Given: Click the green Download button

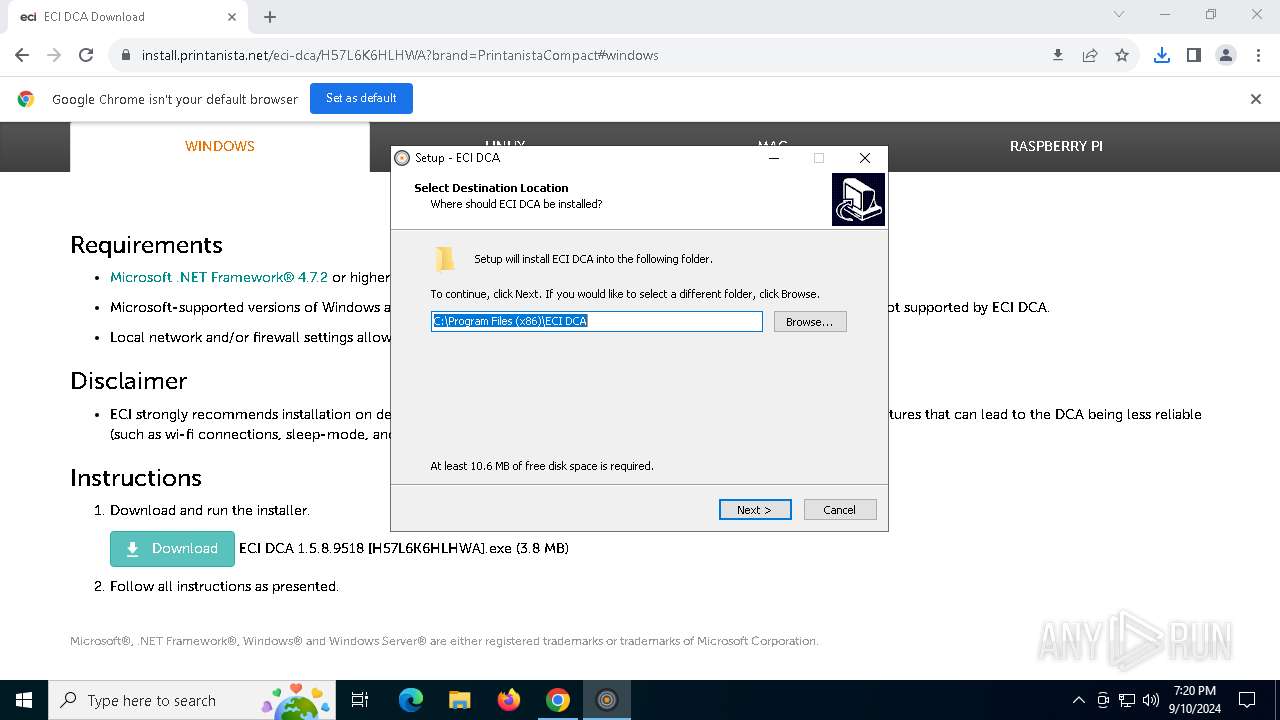Looking at the screenshot, I should pyautogui.click(x=172, y=549).
